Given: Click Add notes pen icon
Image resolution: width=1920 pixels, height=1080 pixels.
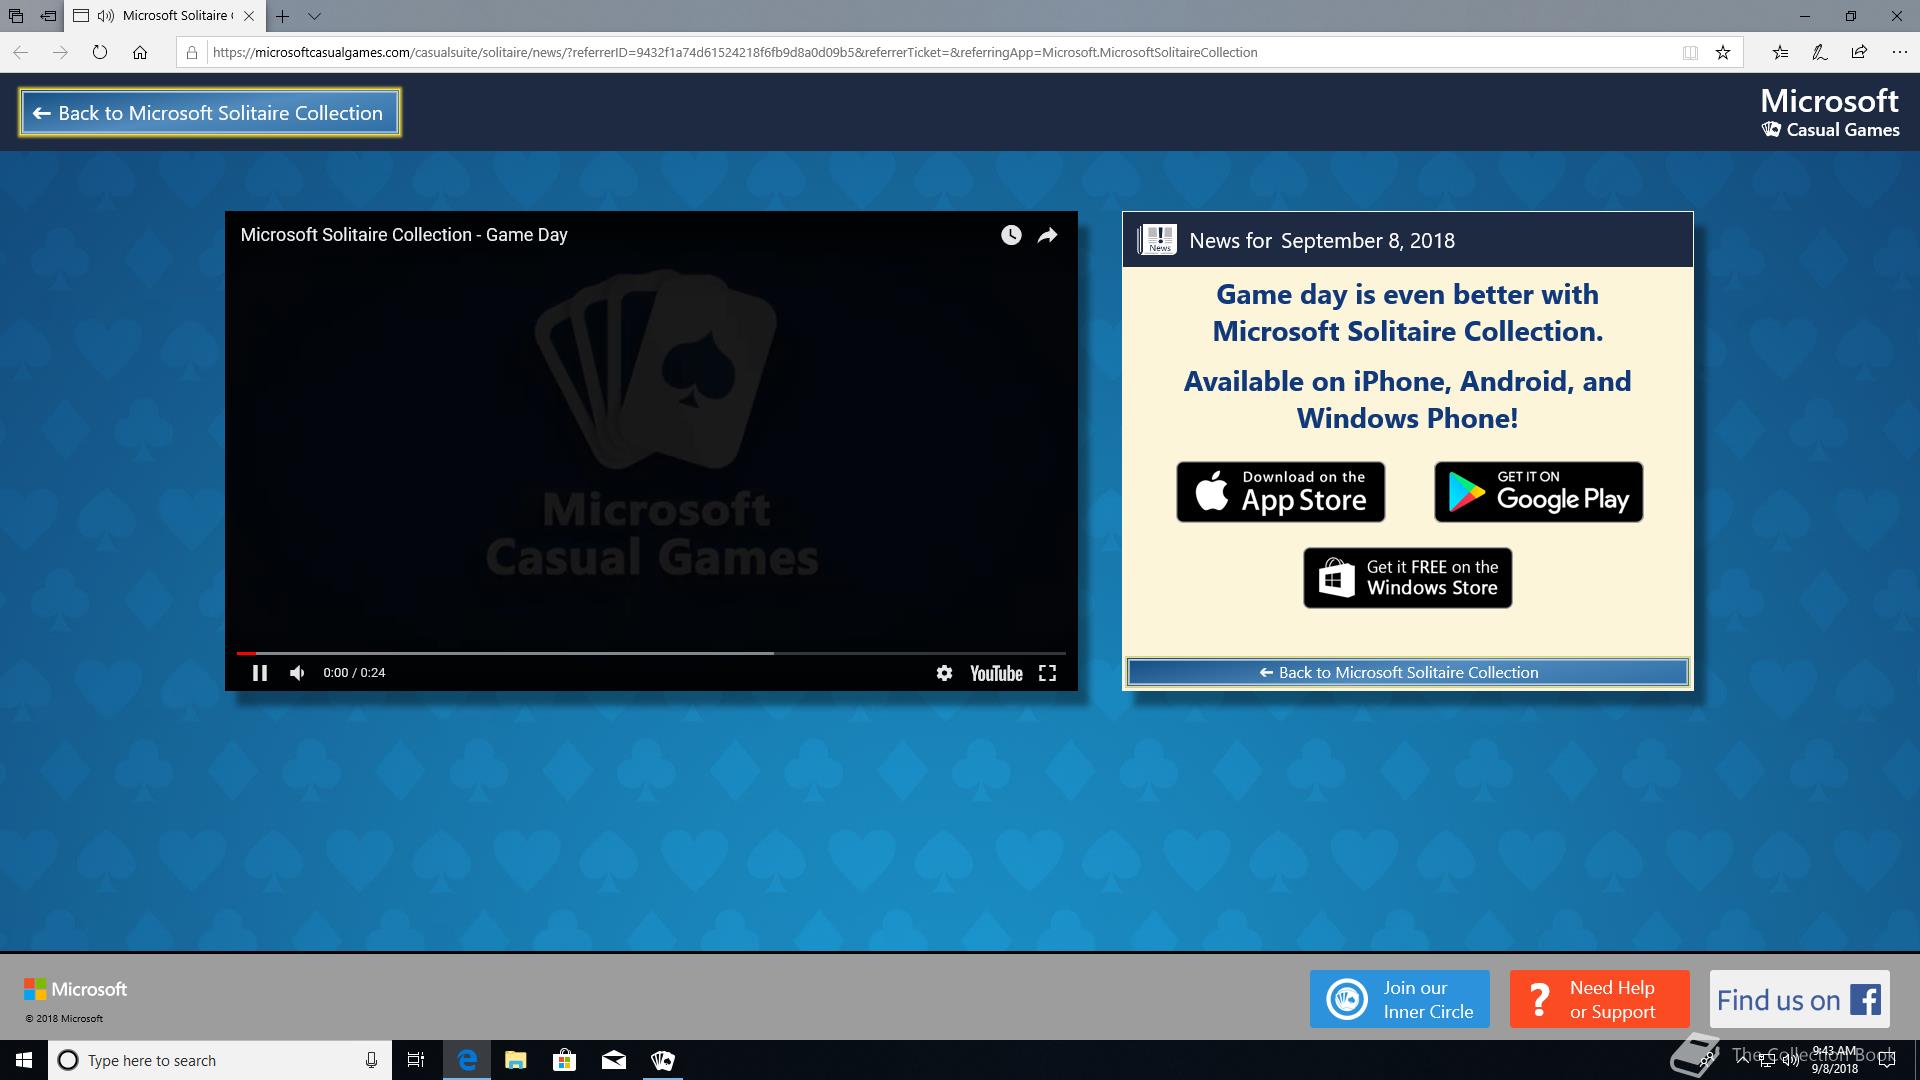Looking at the screenshot, I should point(1820,52).
